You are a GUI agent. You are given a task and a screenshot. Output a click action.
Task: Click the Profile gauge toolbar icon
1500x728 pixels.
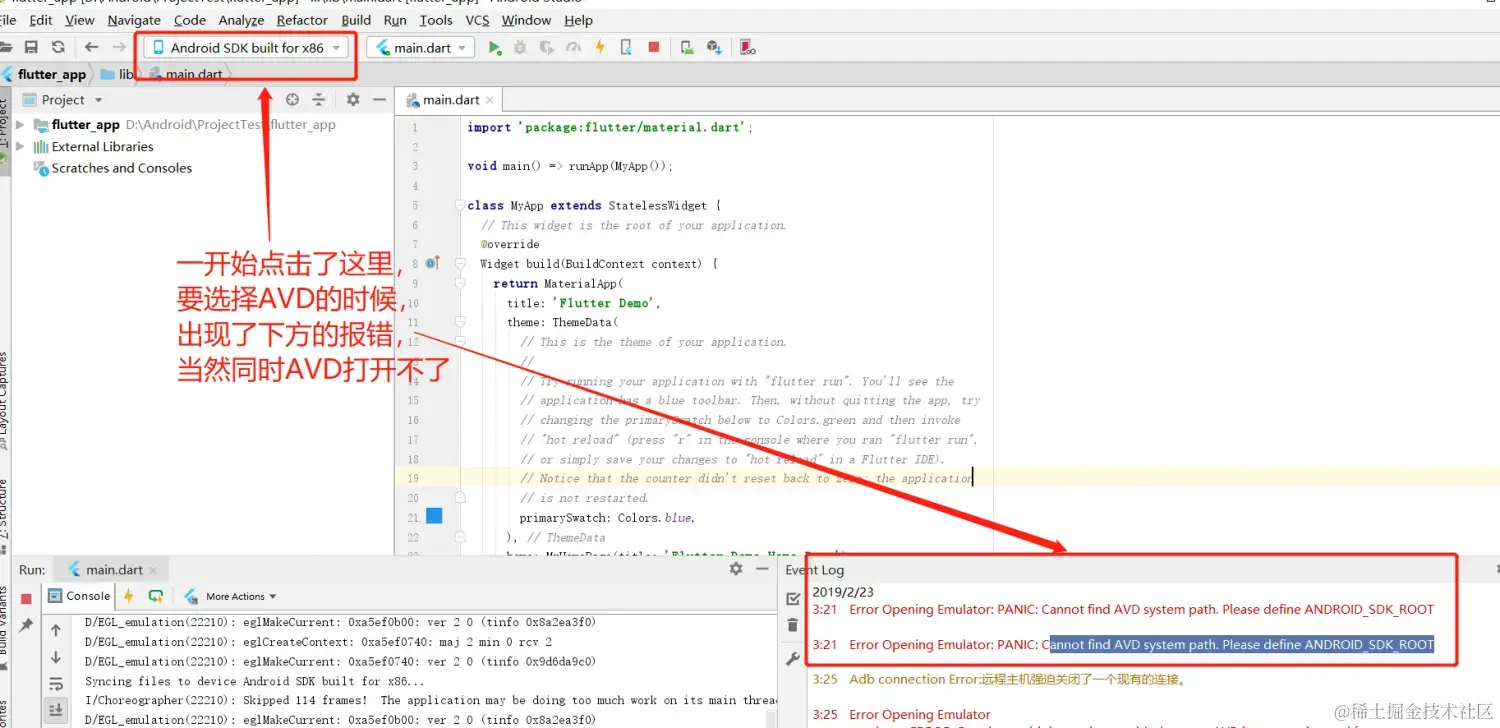[x=573, y=47]
